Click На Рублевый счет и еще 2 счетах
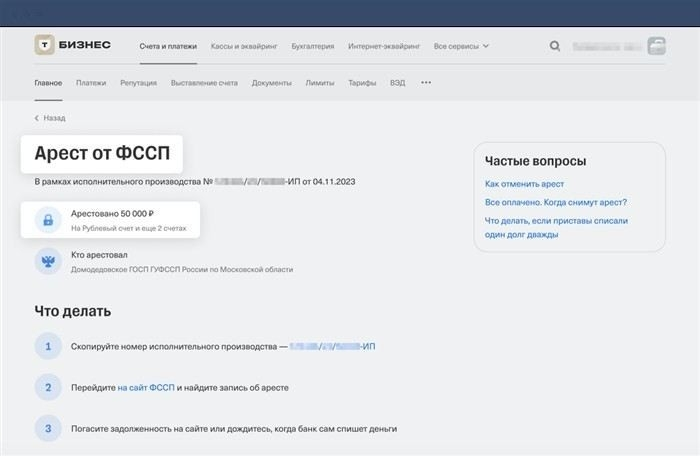 pos(129,228)
